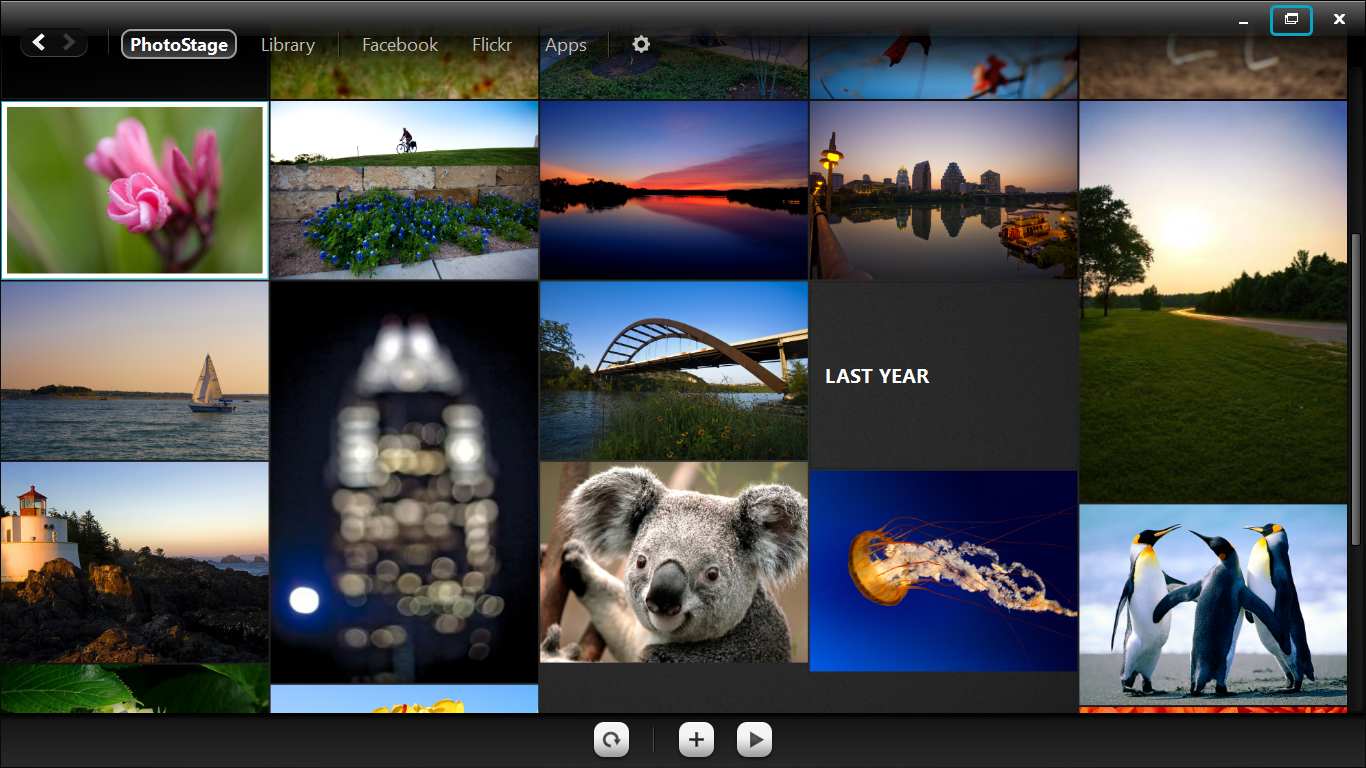
Task: Click the vertical scrollbar on the right
Action: click(1356, 390)
